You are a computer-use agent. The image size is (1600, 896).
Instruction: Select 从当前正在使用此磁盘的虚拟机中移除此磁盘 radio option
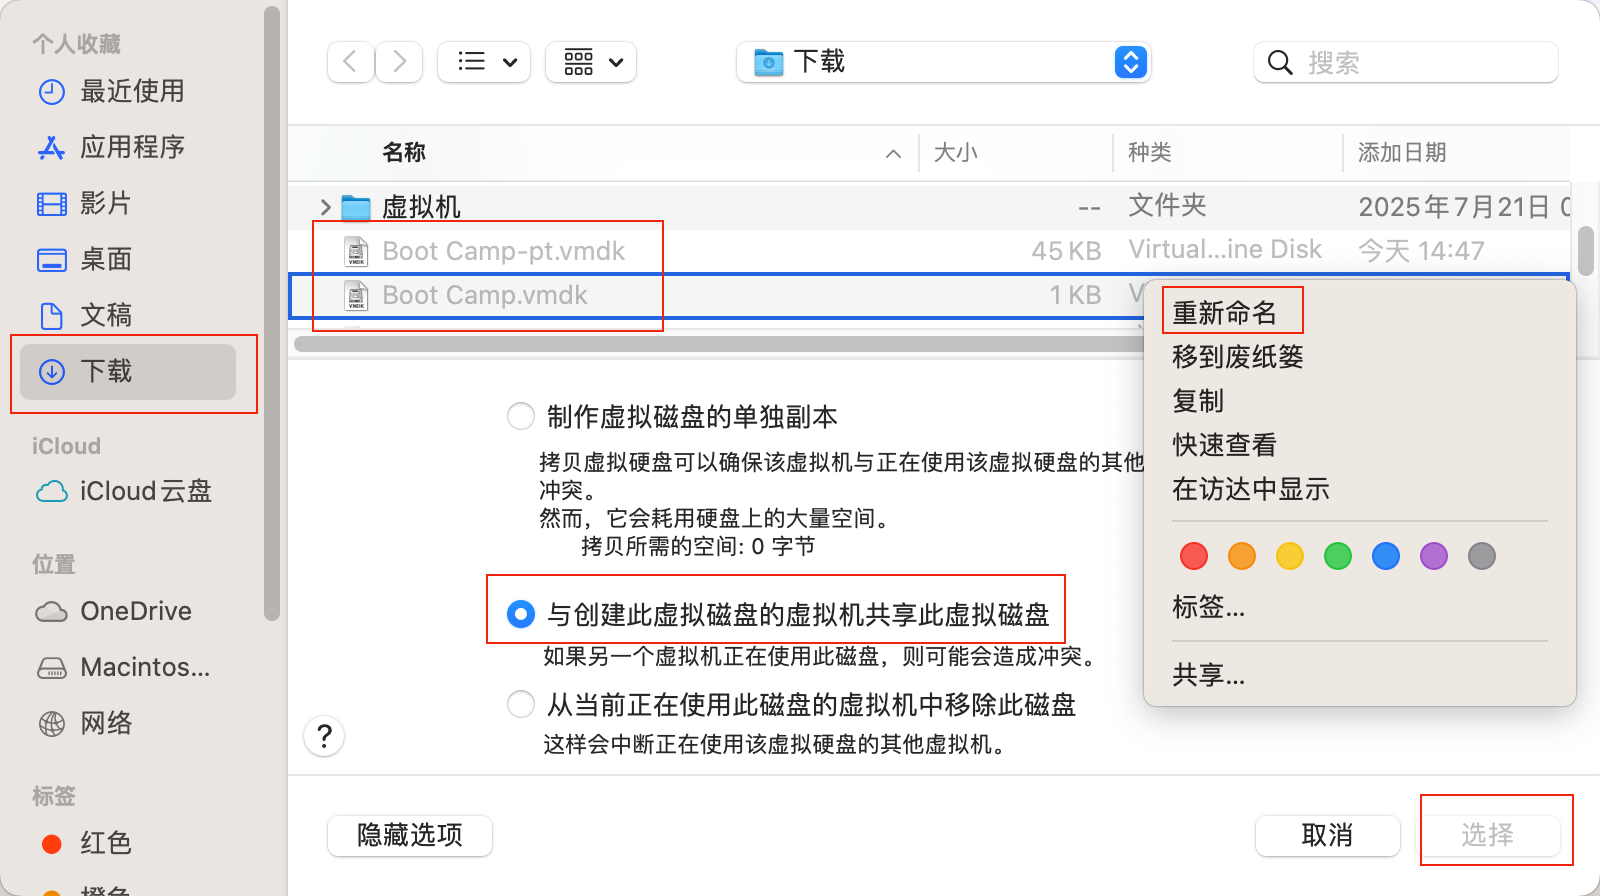(x=521, y=704)
